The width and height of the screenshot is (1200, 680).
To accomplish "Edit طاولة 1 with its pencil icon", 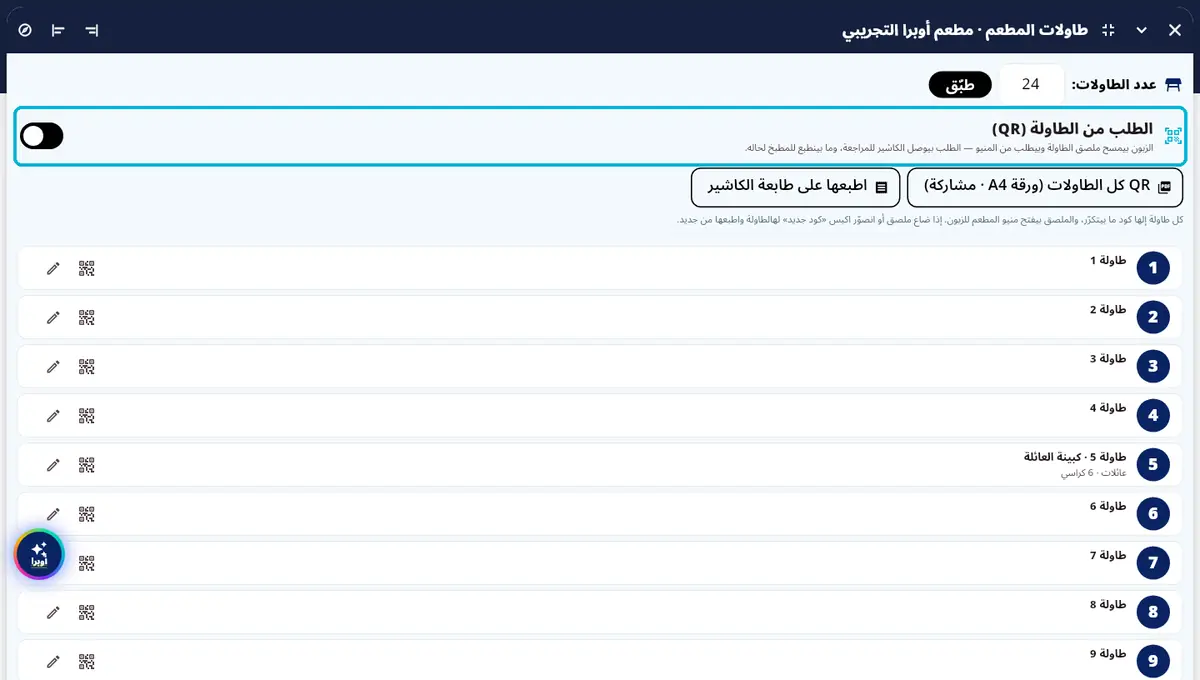I will click(x=53, y=268).
